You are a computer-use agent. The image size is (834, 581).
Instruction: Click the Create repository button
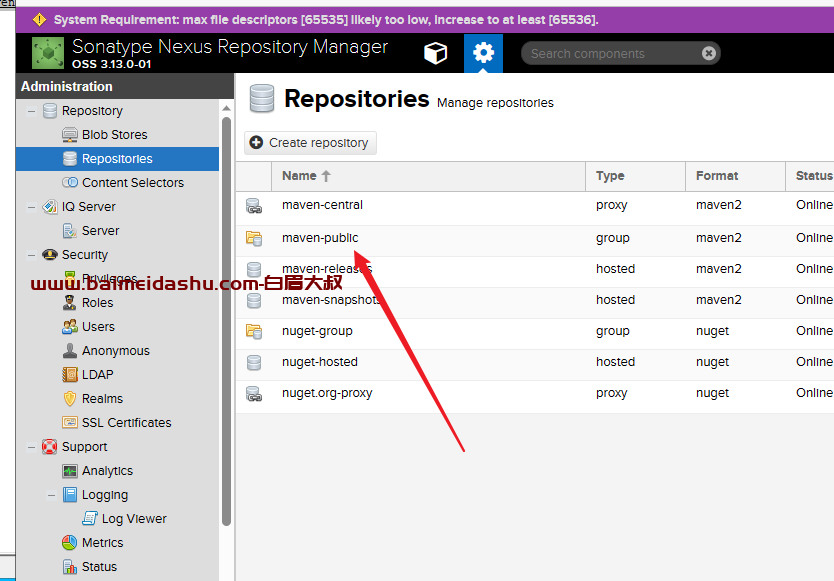pyautogui.click(x=310, y=143)
